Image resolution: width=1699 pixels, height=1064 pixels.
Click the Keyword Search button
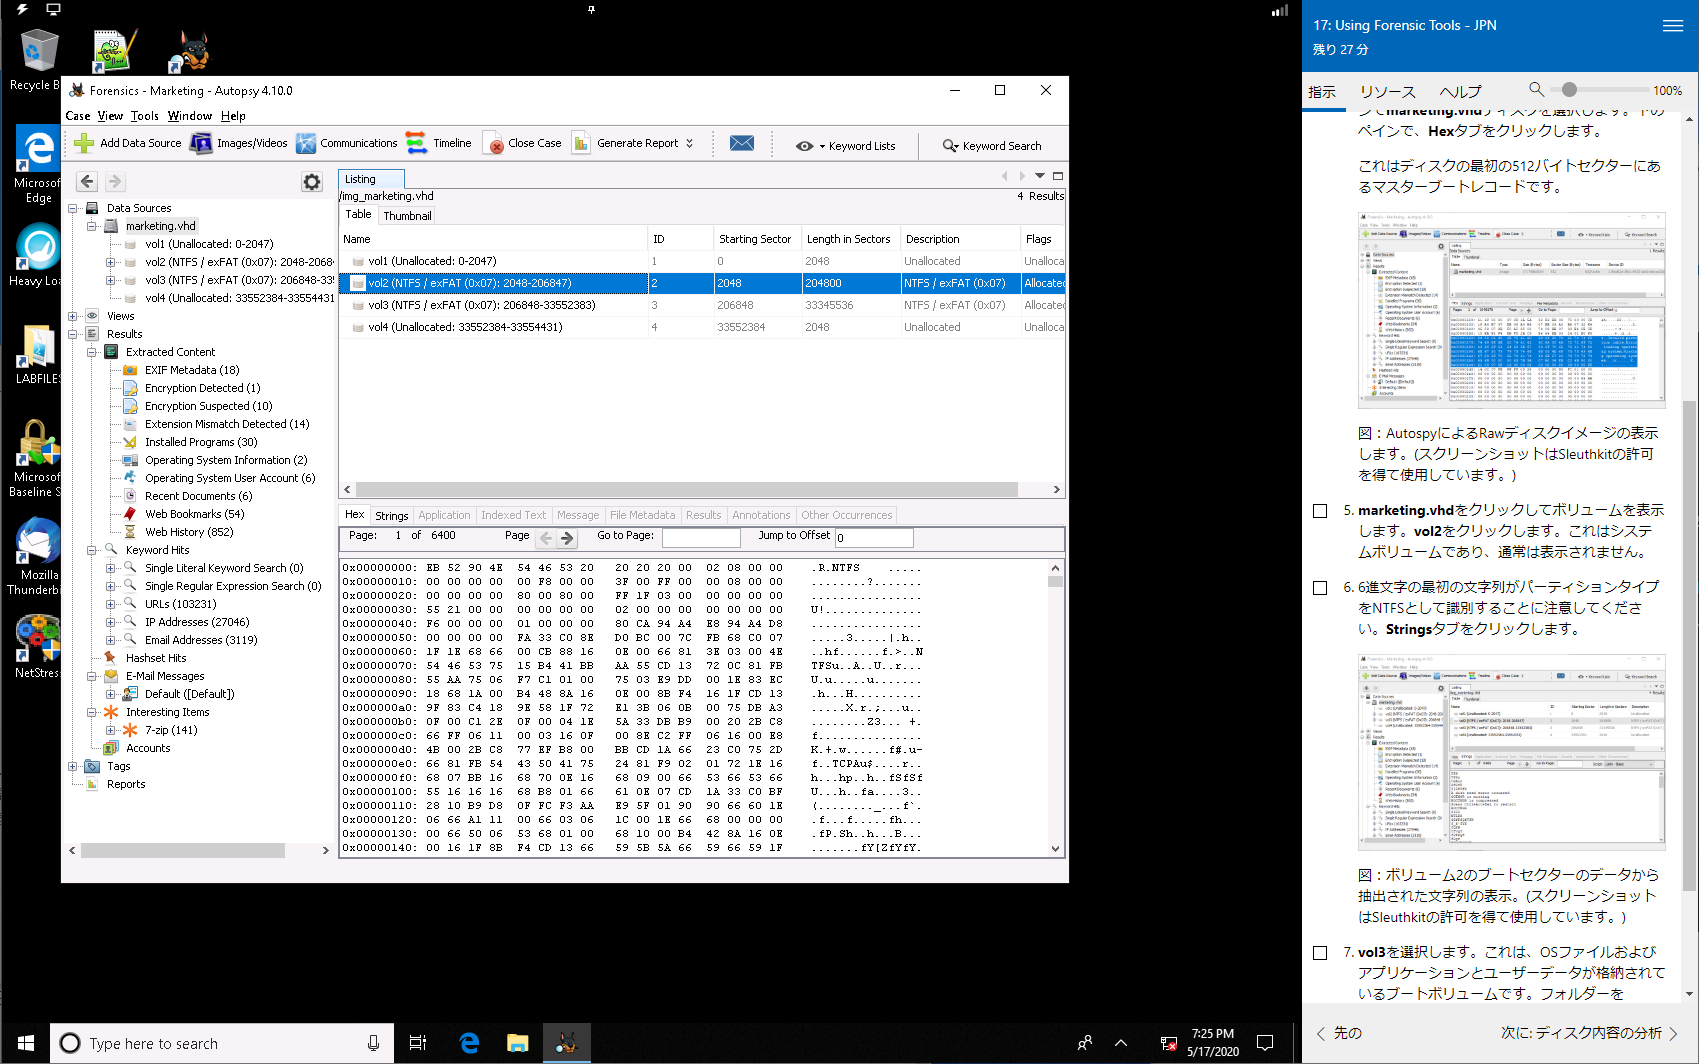[x=992, y=146]
